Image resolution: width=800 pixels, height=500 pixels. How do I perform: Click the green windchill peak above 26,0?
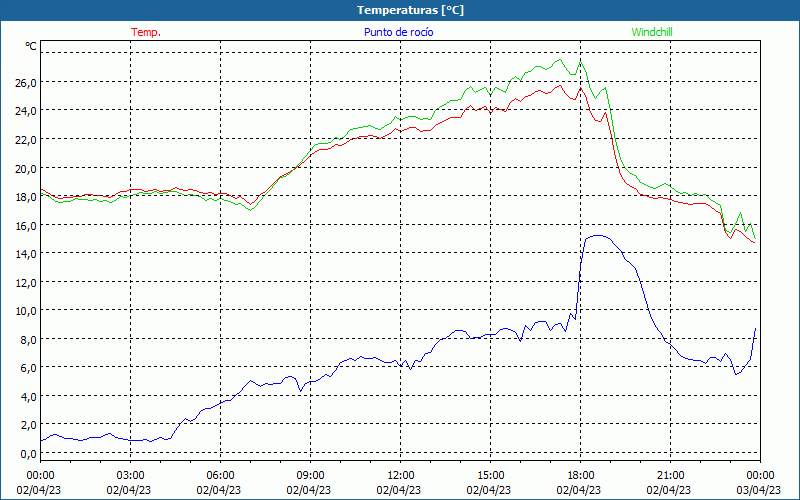[x=560, y=60]
